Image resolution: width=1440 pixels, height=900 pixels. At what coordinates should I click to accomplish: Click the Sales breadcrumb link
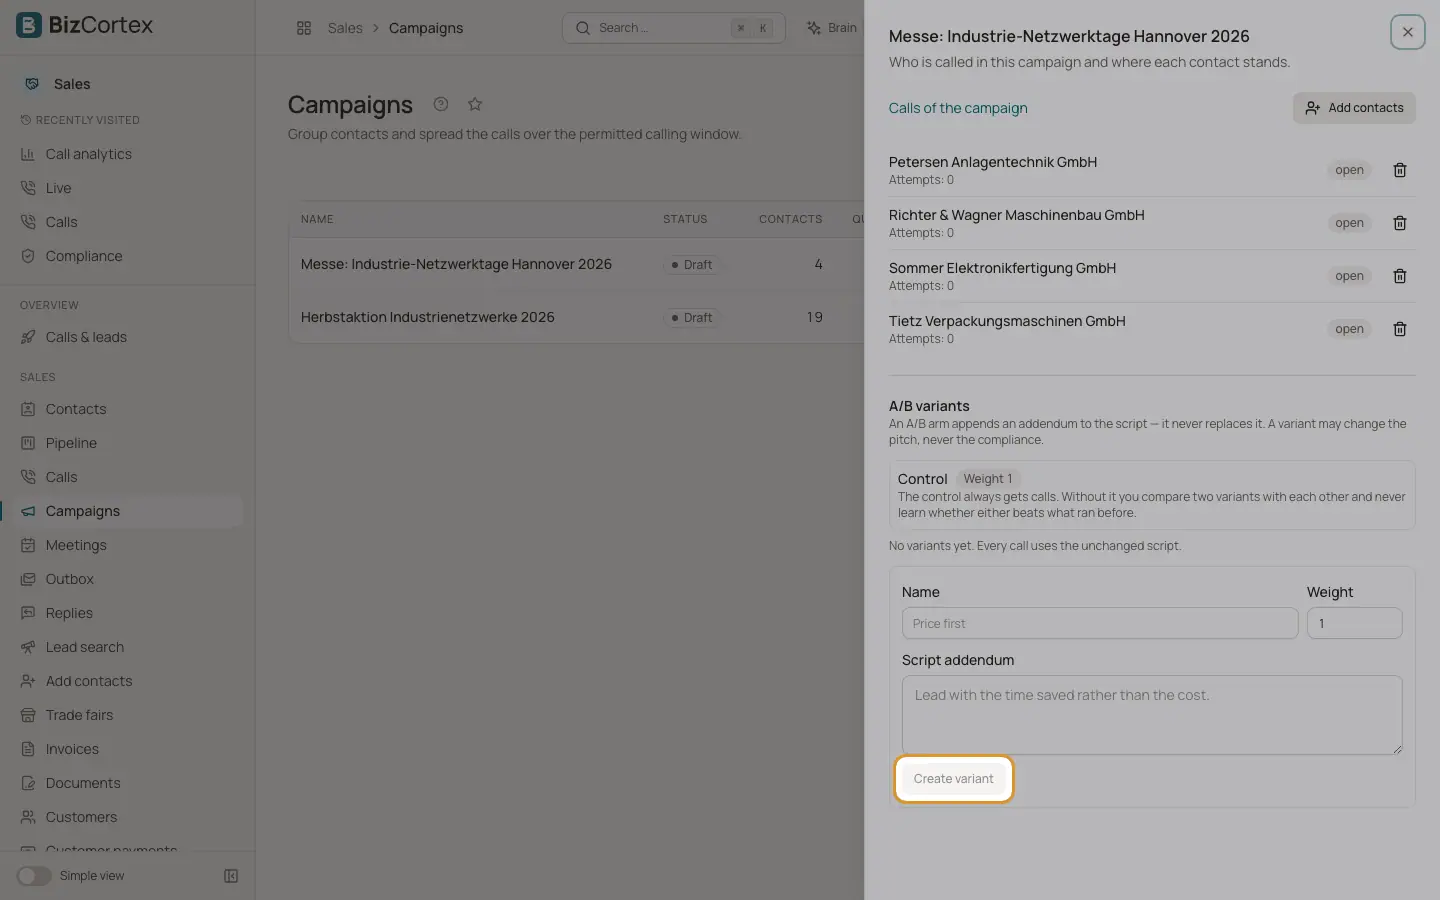click(345, 28)
